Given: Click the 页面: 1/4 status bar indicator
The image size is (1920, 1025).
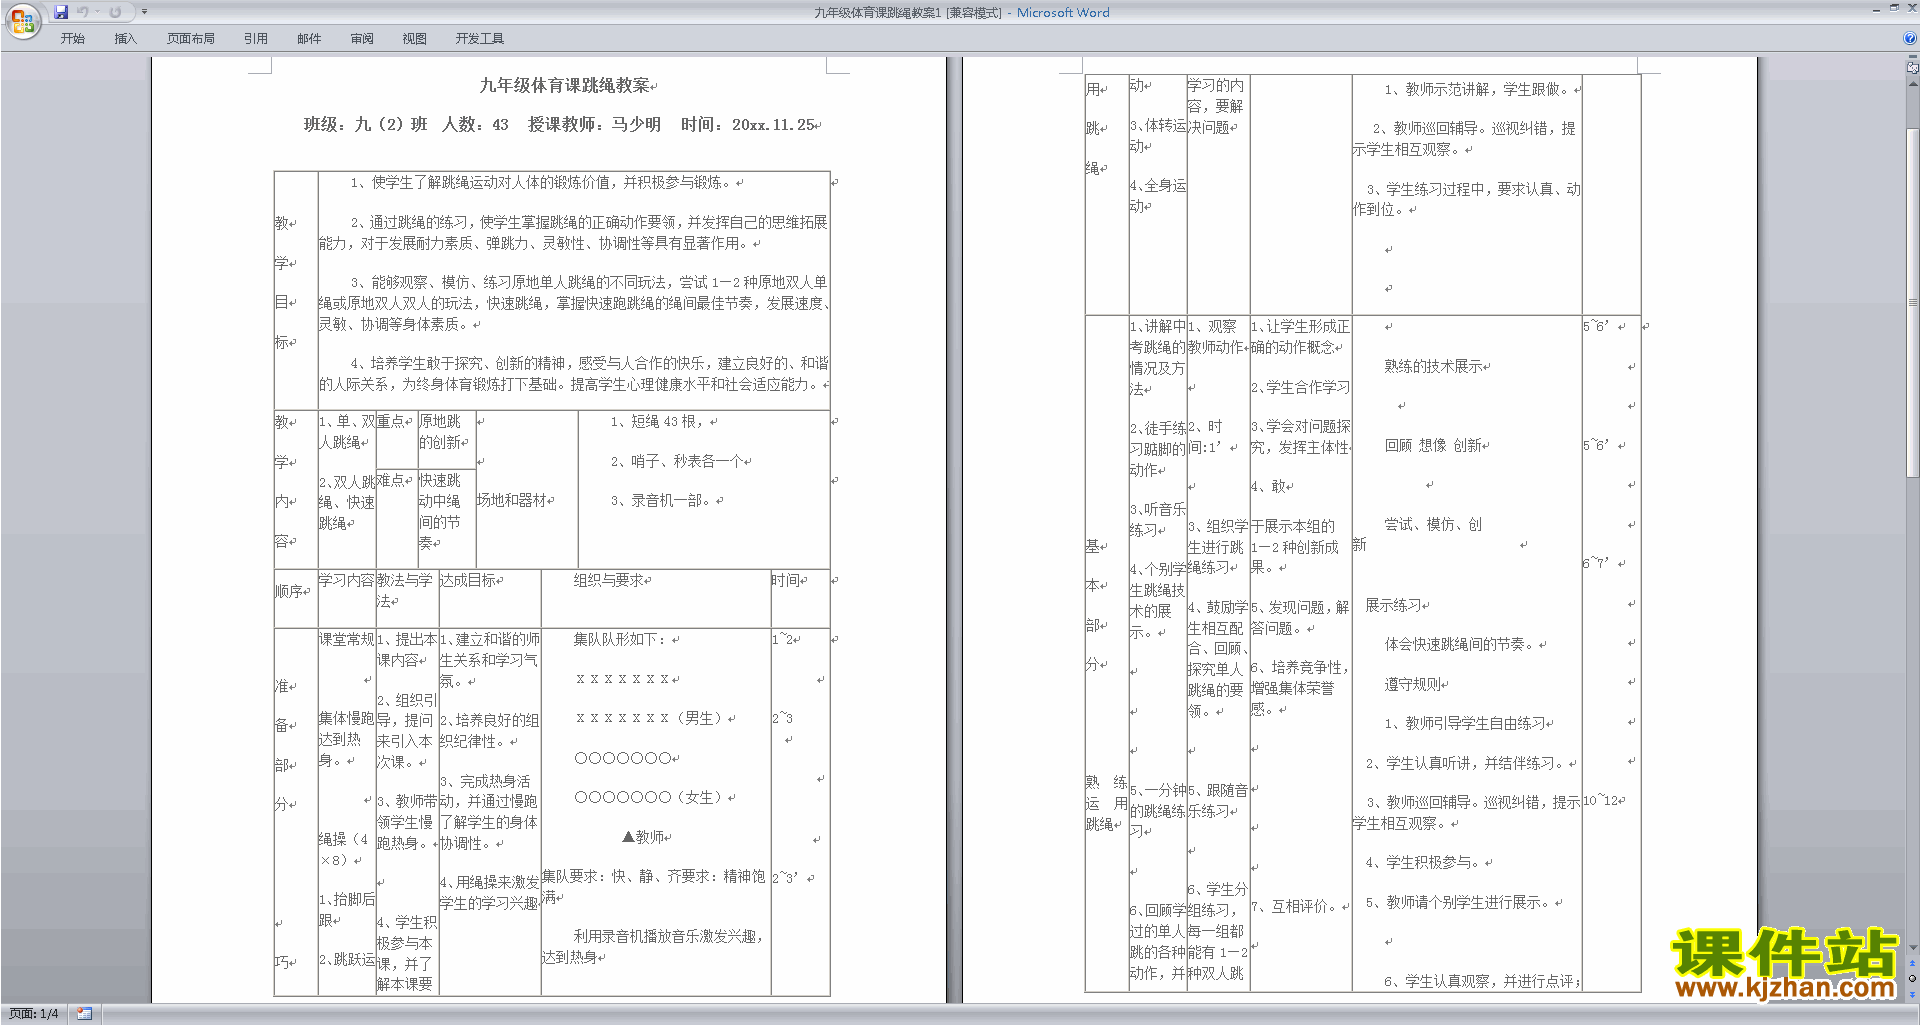Looking at the screenshot, I should point(34,1014).
